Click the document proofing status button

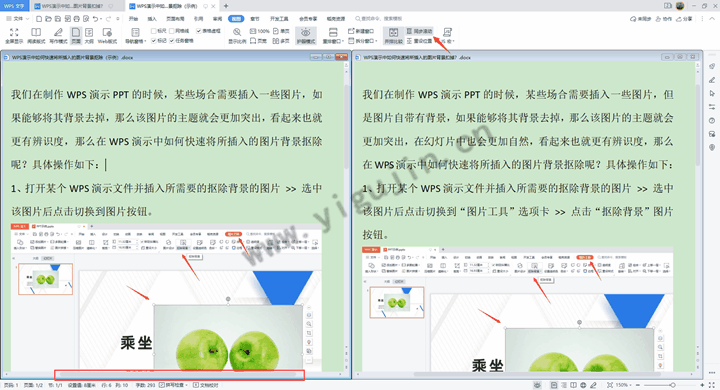(206, 385)
